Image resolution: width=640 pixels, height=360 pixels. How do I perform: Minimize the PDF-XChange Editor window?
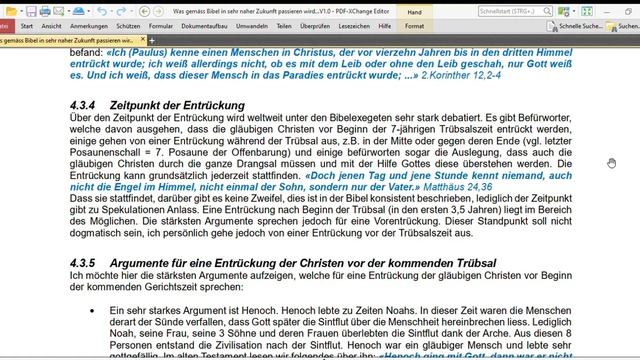click(x=607, y=12)
